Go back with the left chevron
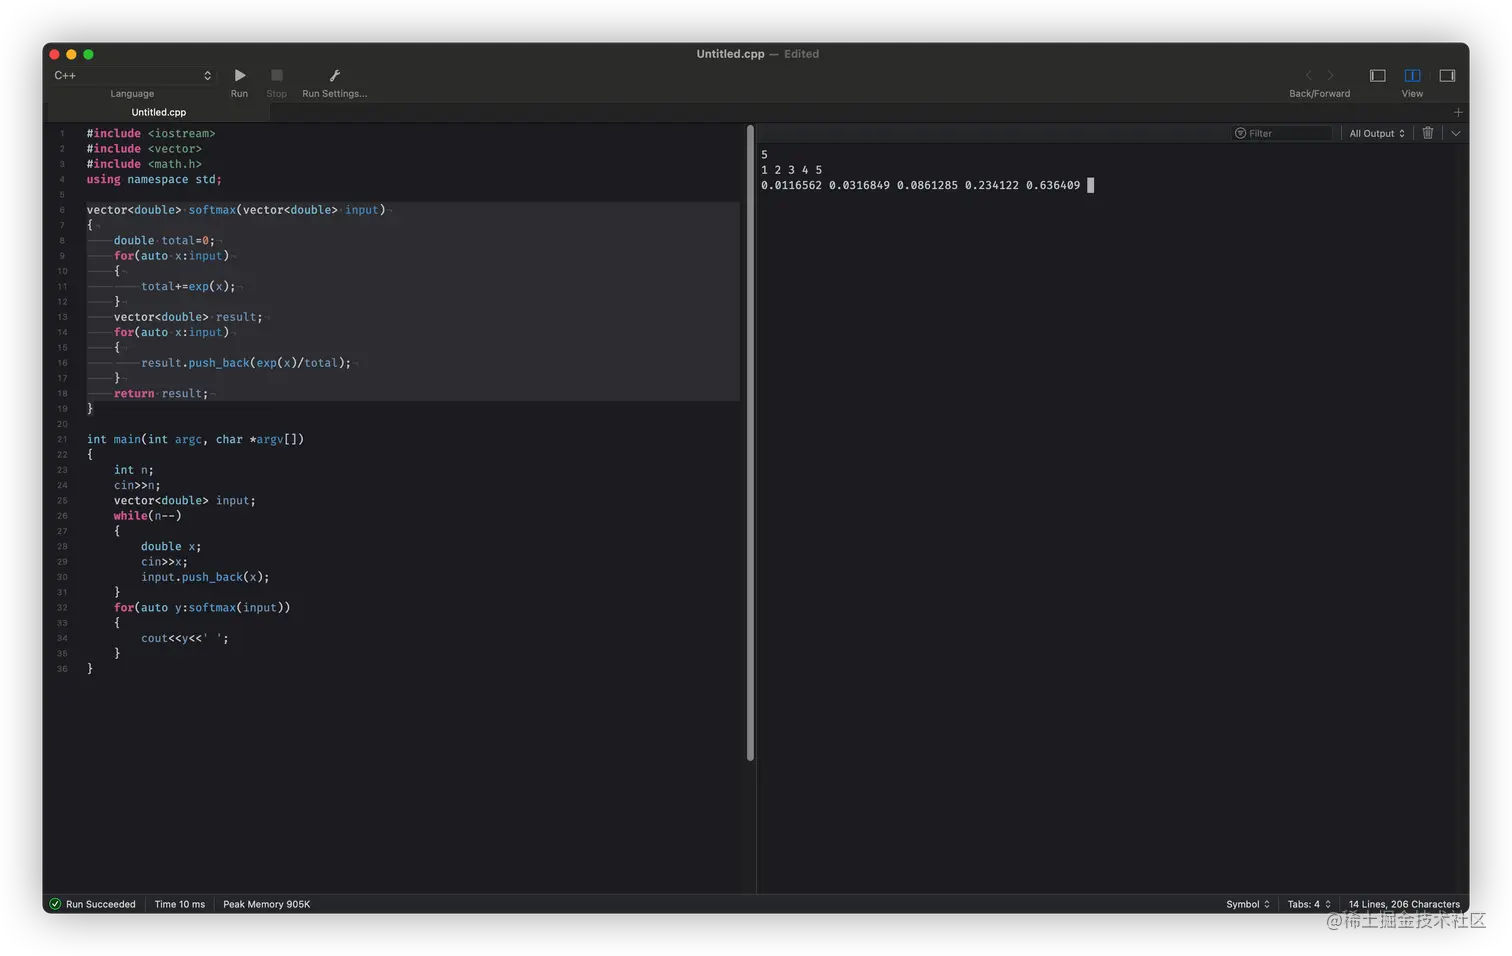 1308,75
